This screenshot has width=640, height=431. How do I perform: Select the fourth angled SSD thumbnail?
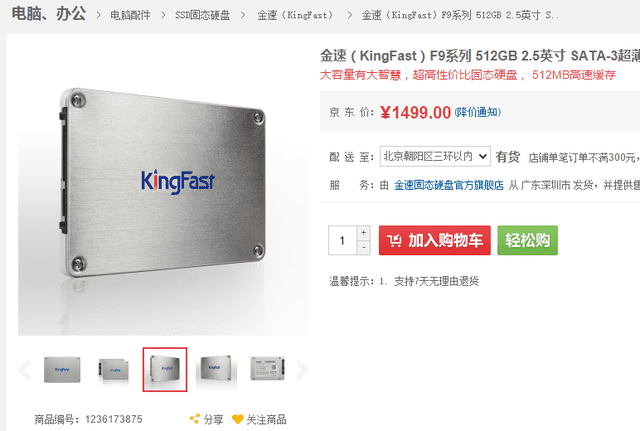tap(216, 370)
